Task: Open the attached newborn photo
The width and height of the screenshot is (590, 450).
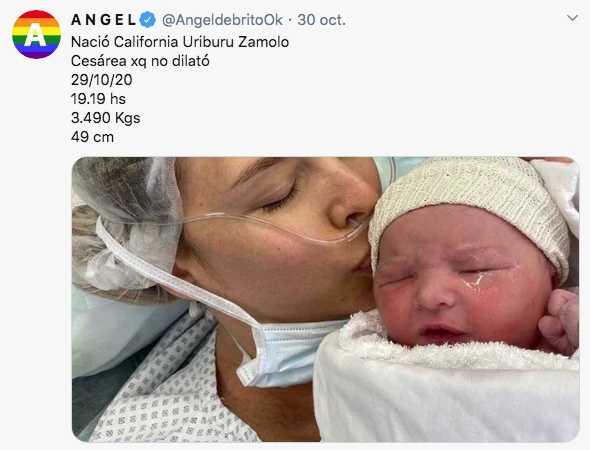Action: tap(325, 299)
